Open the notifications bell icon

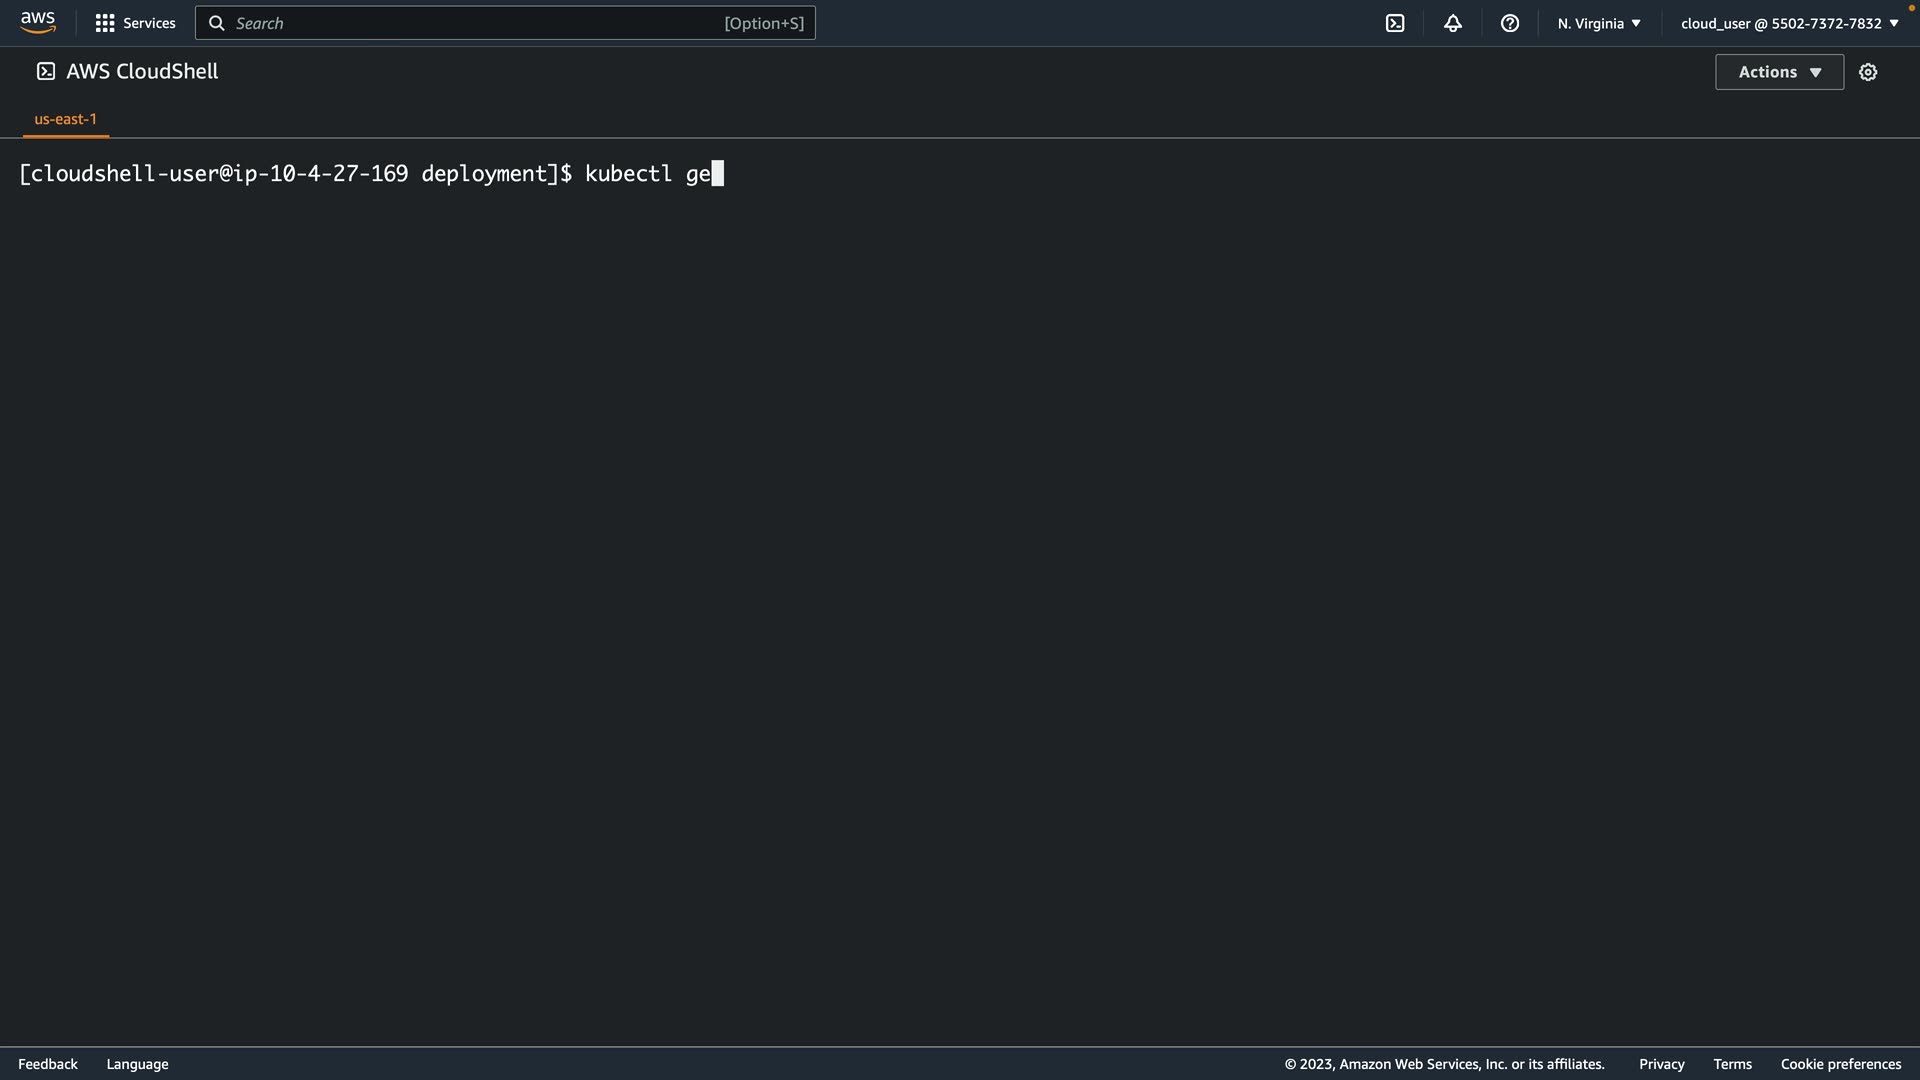pyautogui.click(x=1453, y=23)
